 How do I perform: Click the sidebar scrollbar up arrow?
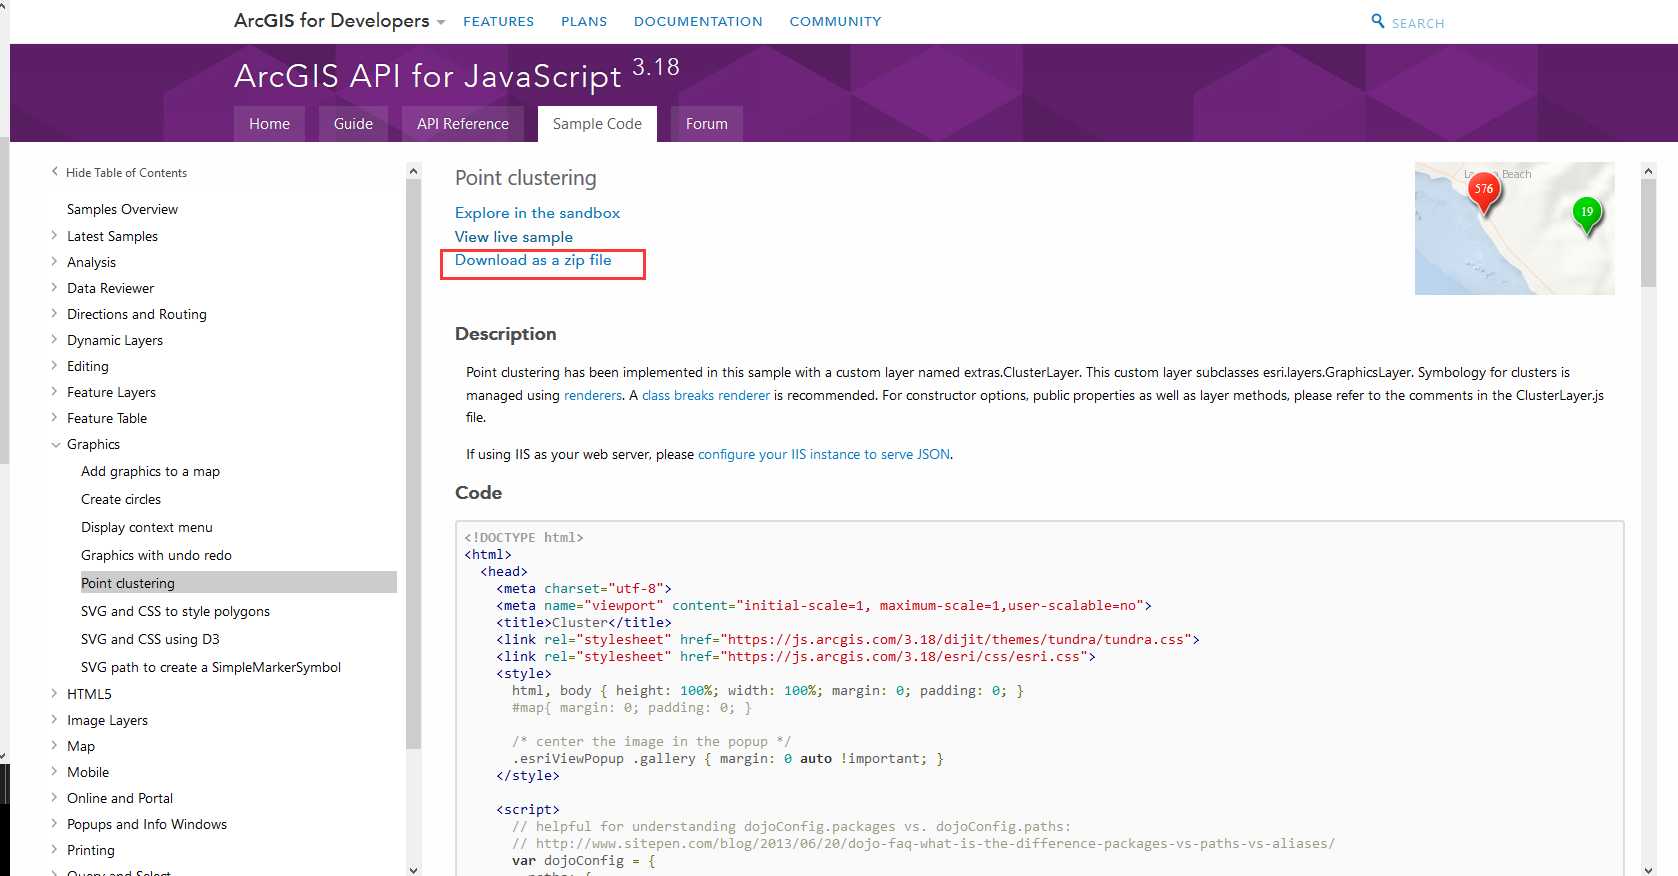414,171
